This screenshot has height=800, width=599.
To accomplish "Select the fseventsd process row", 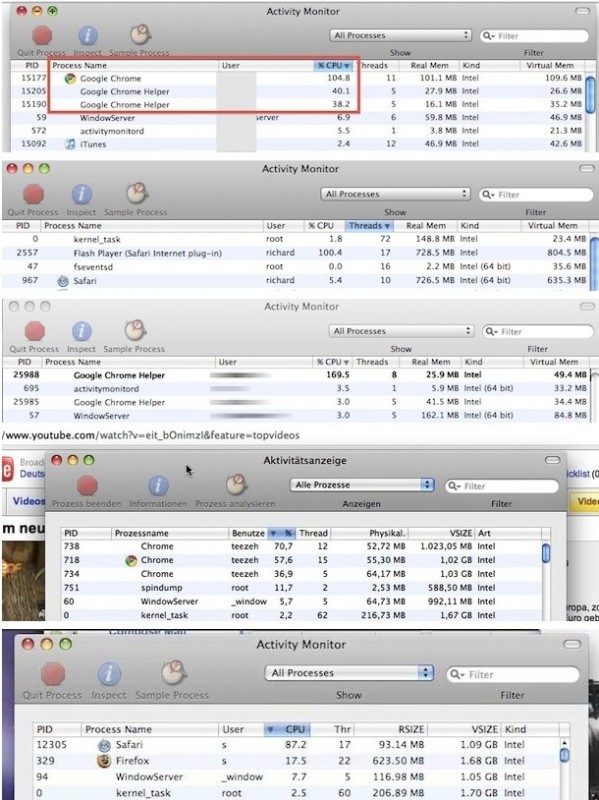I will click(296, 267).
